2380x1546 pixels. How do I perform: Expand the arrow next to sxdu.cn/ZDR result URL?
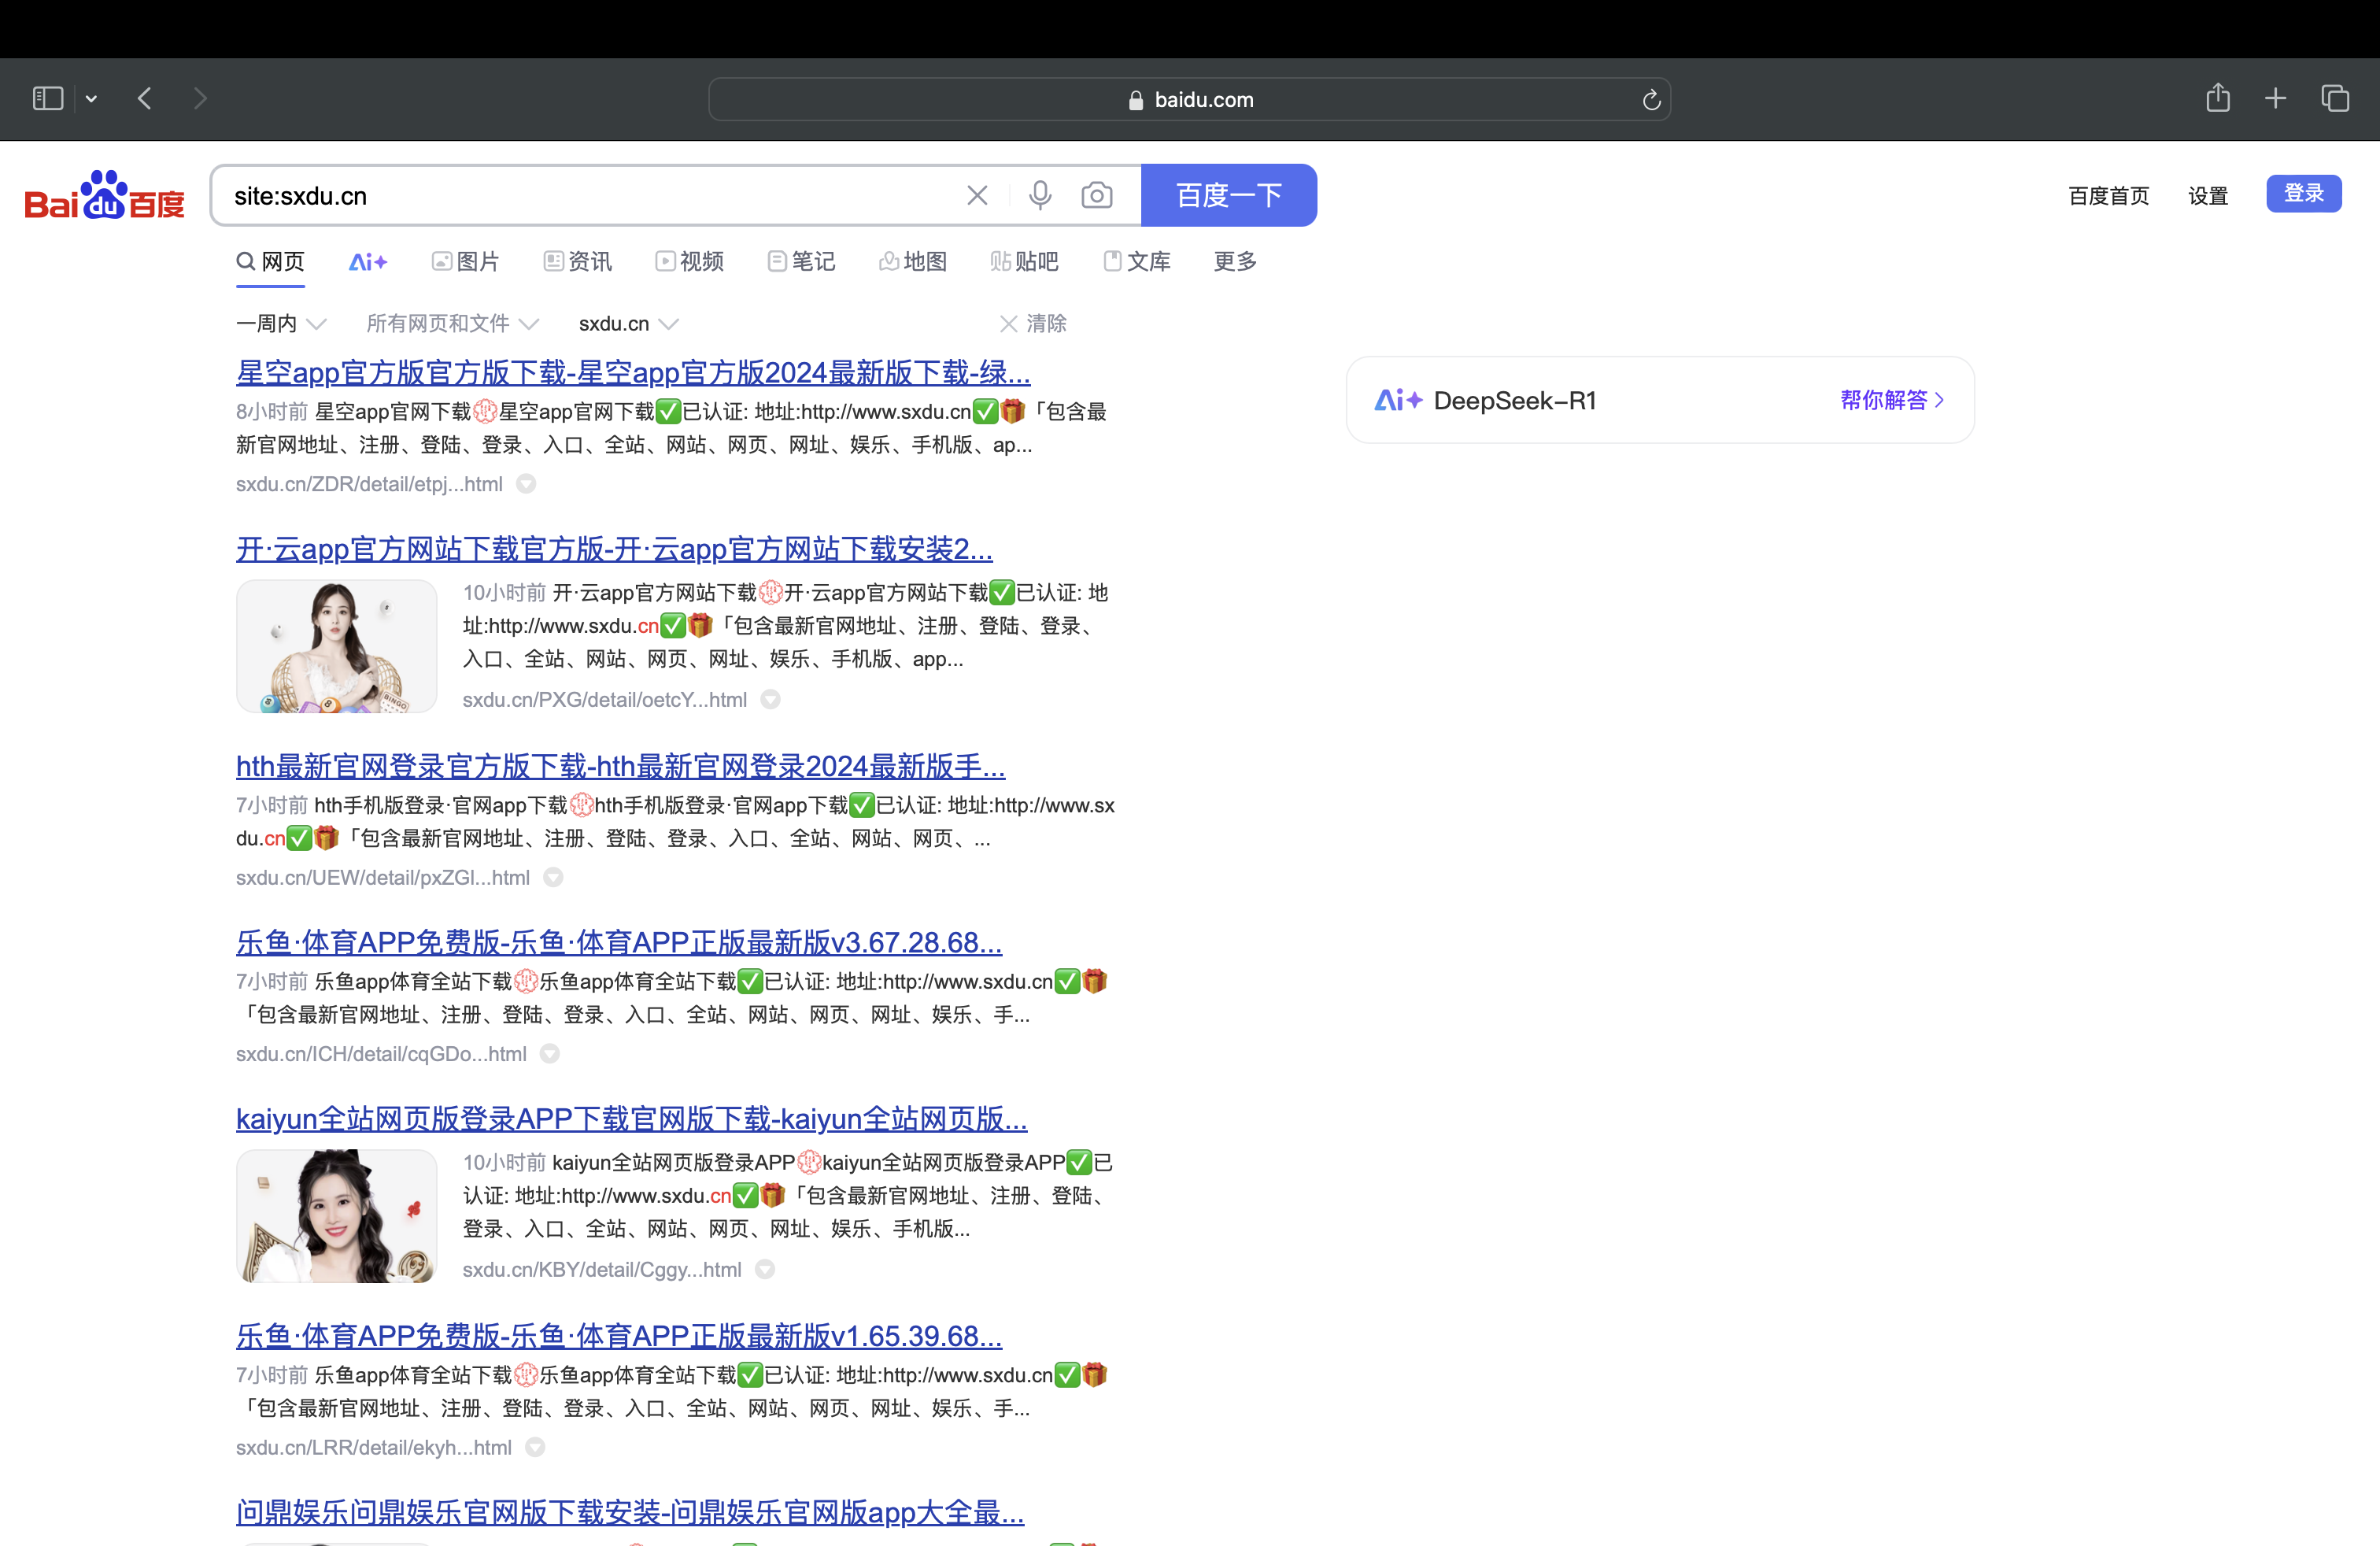526,484
